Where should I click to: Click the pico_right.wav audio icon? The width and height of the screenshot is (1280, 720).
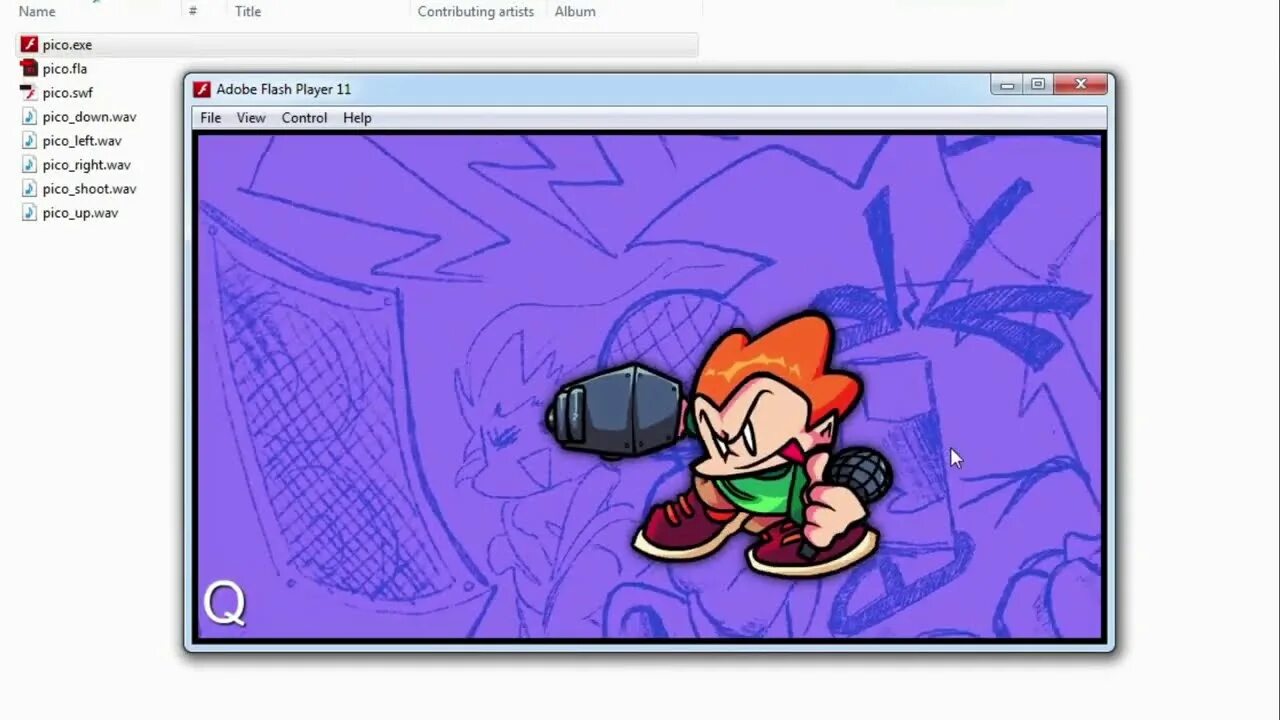click(x=29, y=165)
